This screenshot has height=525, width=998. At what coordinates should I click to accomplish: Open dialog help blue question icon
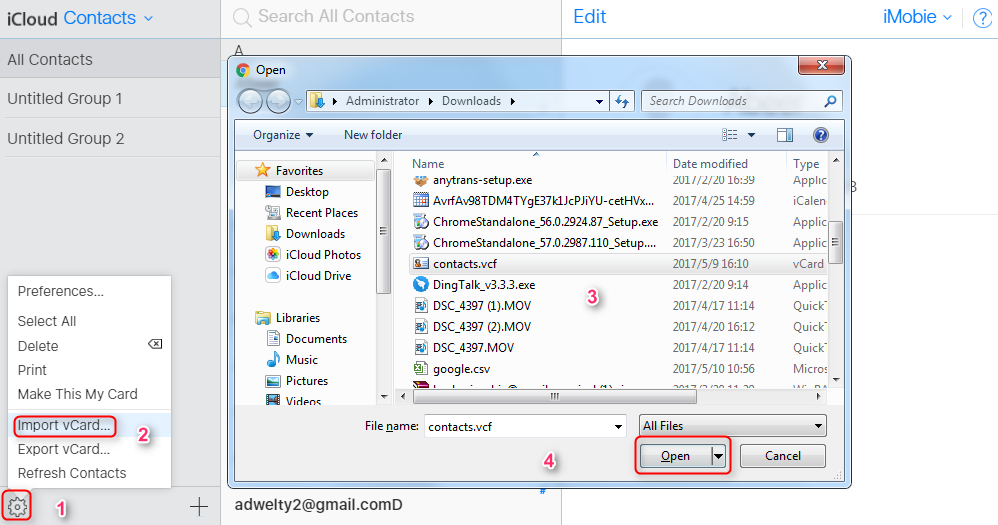pos(820,135)
